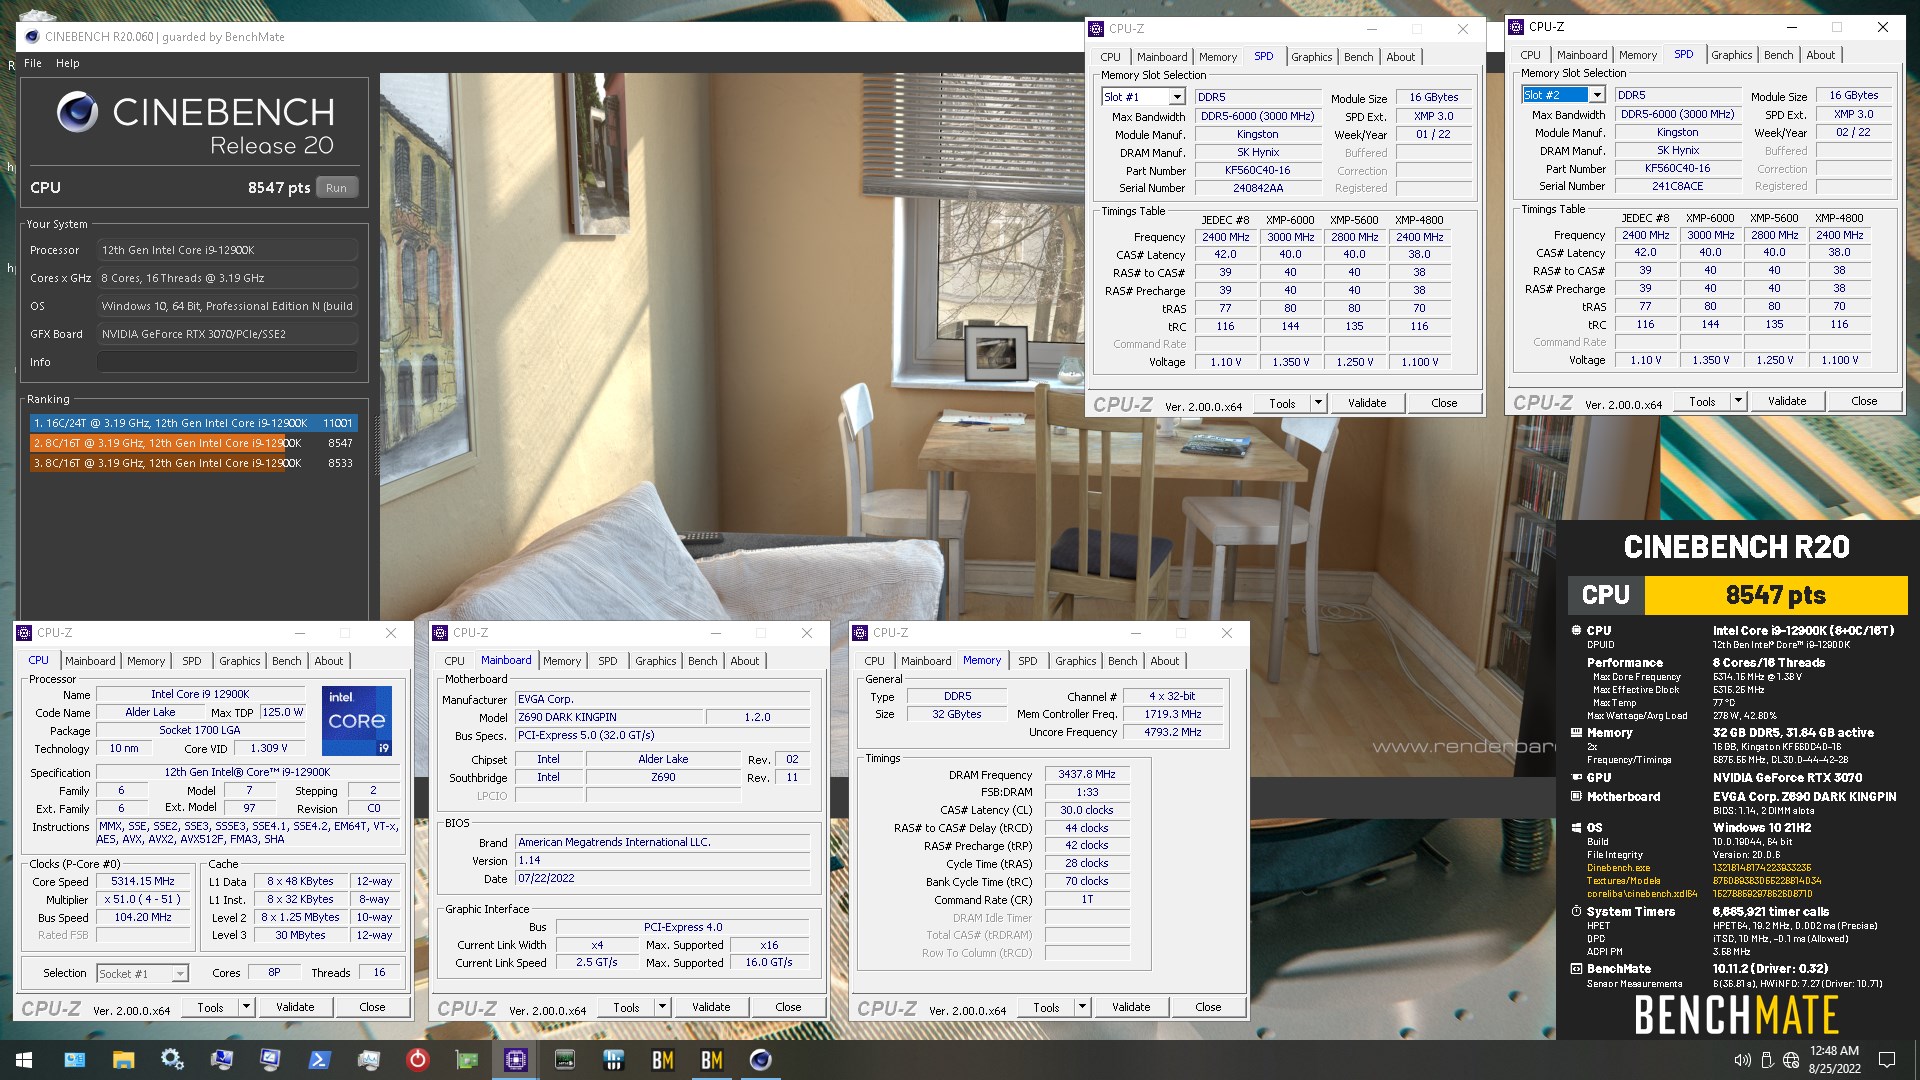Click the Processor field in Your System
Viewport: 1920px width, 1080px height.
227,250
